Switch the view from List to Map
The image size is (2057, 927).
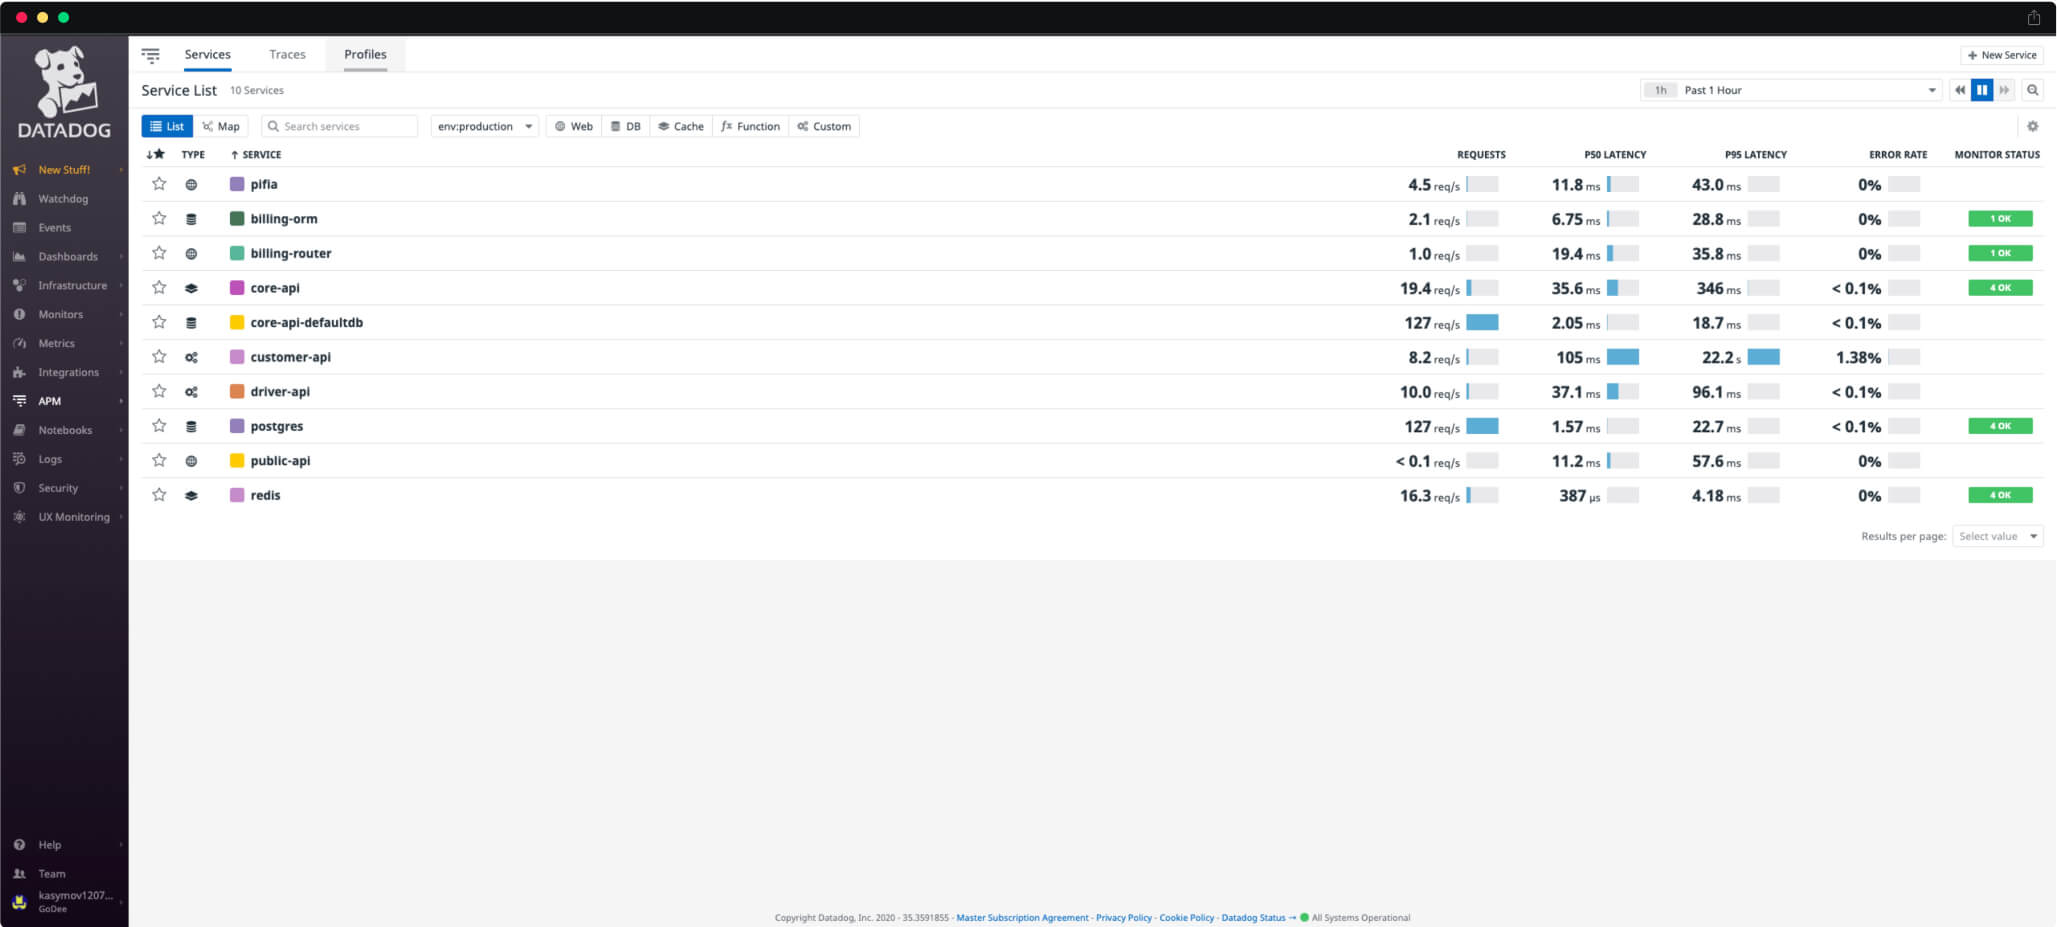221,126
